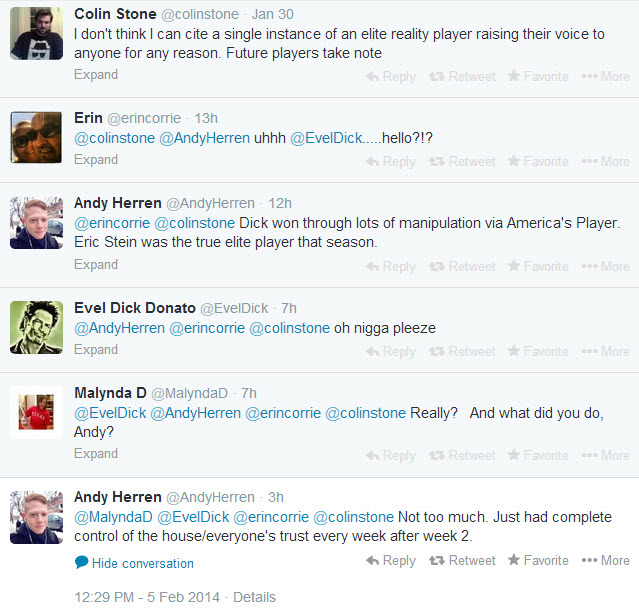Viewport: 639px width, 616px height.
Task: Reply to Colin Stone's tweet
Action: click(391, 76)
